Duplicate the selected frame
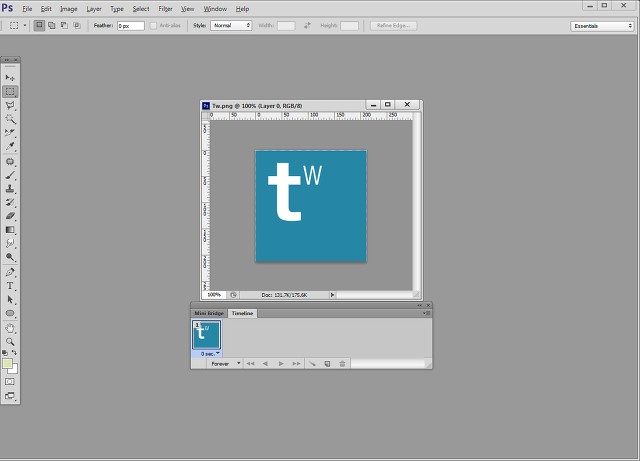 pyautogui.click(x=327, y=363)
